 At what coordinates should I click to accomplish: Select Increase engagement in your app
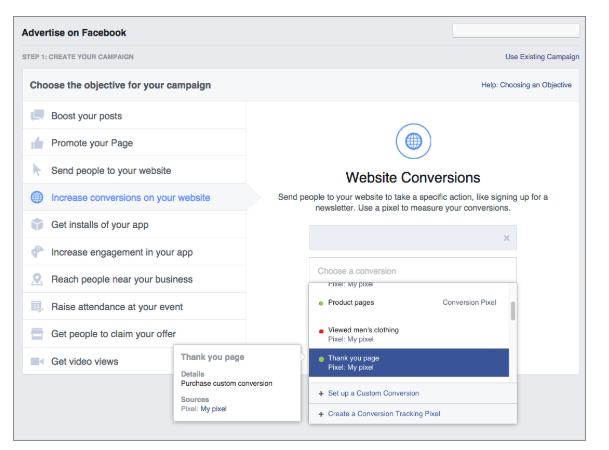(x=134, y=252)
